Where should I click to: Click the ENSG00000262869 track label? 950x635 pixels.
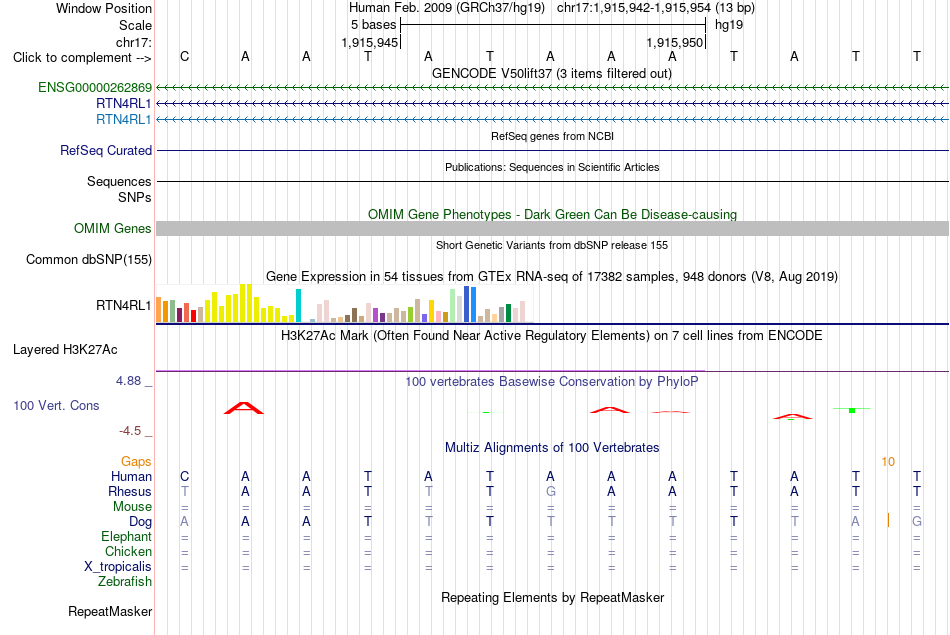(95, 87)
